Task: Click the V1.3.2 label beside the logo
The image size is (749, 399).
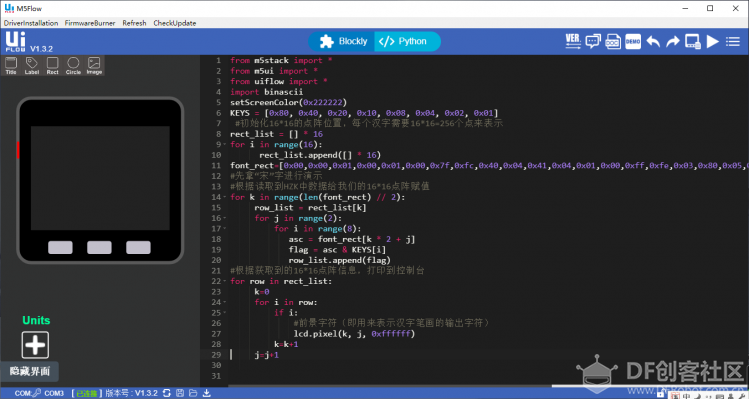Action: (x=42, y=49)
